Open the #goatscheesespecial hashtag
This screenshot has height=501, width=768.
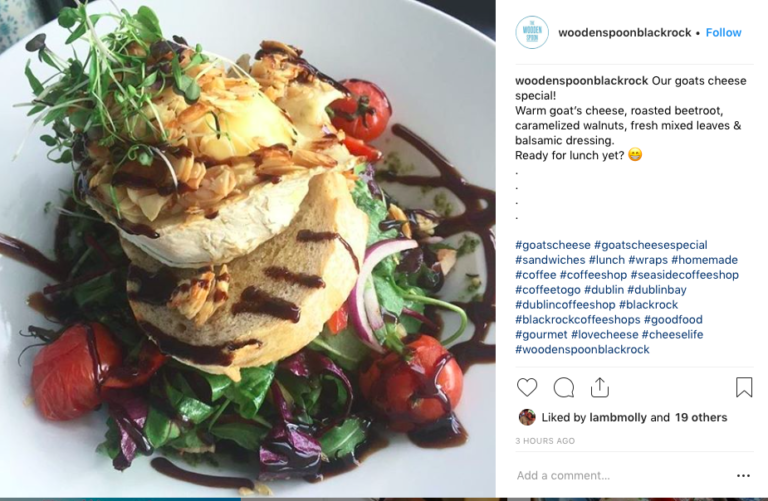coord(650,245)
